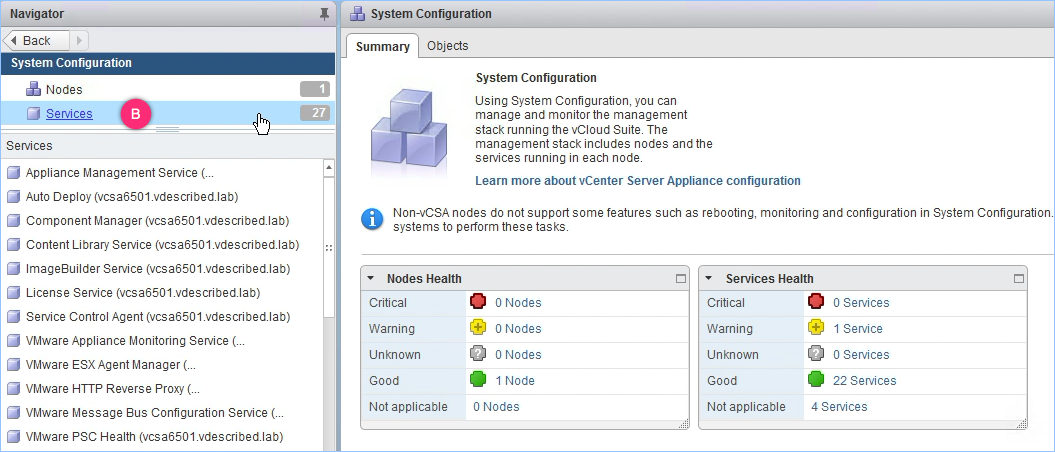The height and width of the screenshot is (452, 1055).
Task: Click the green good icon in Services Health
Action: pyautogui.click(x=816, y=379)
